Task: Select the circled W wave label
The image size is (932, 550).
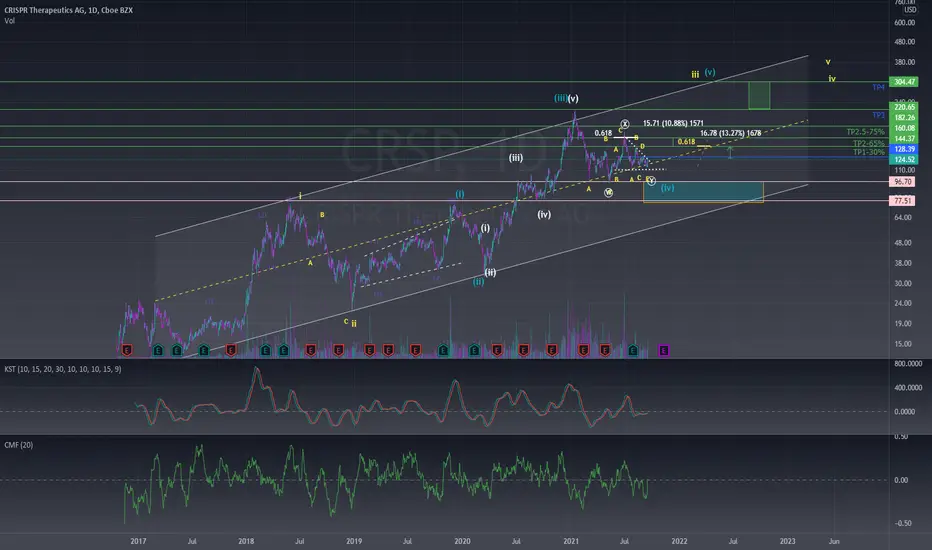Action: (608, 192)
